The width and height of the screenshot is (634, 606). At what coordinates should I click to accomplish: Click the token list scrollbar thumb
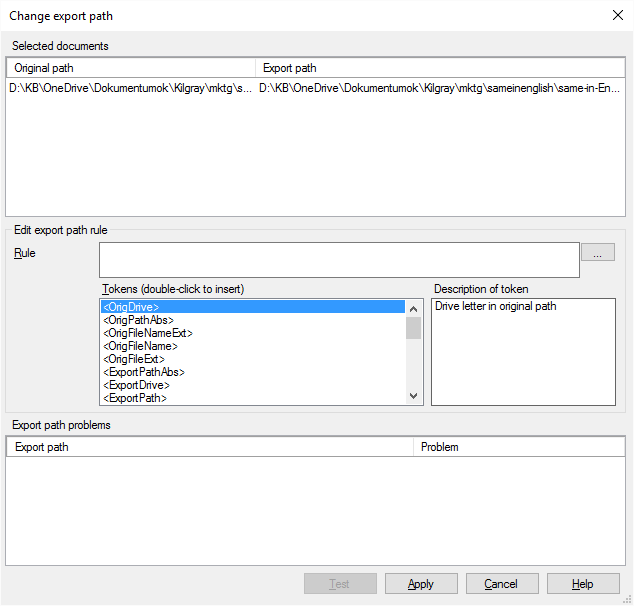pos(414,328)
